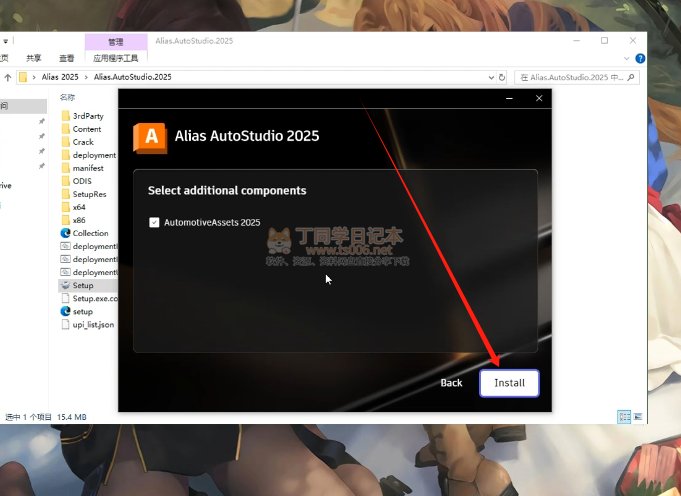
Task: Open the 应用程序工具 tab
Action: pos(116,58)
